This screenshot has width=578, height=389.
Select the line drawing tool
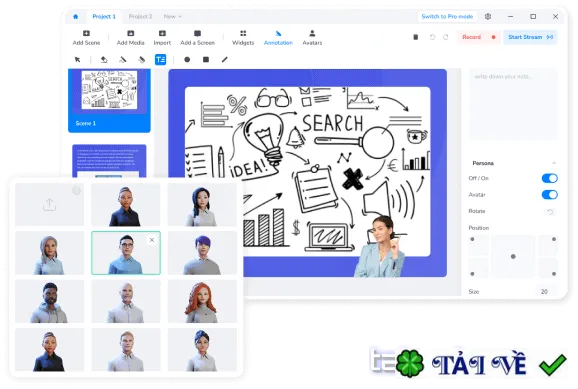(x=224, y=59)
